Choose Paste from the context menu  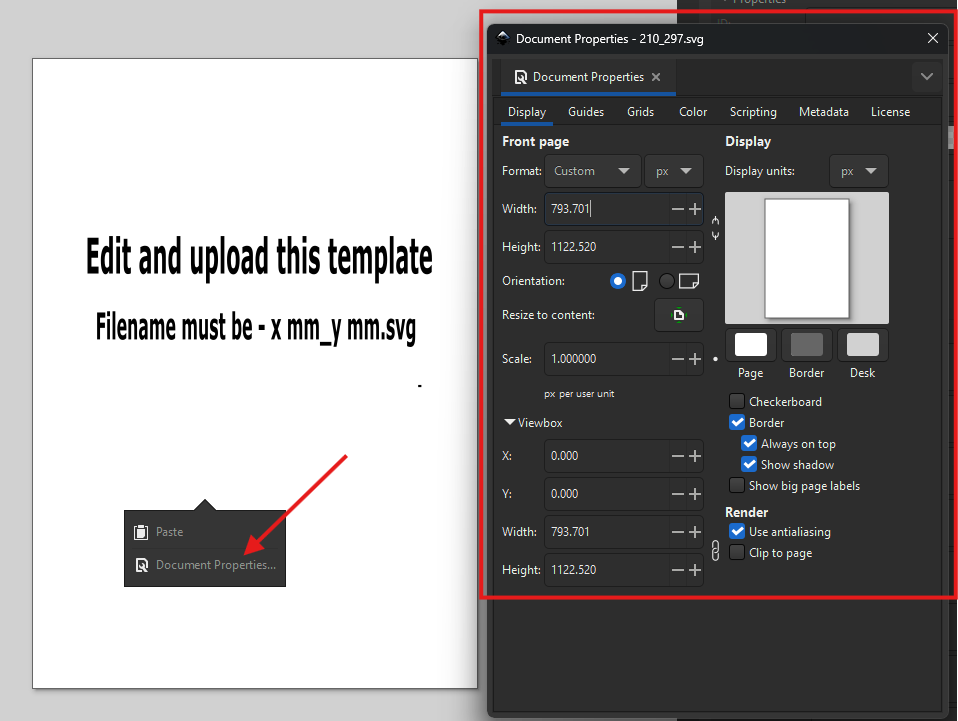[x=205, y=532]
